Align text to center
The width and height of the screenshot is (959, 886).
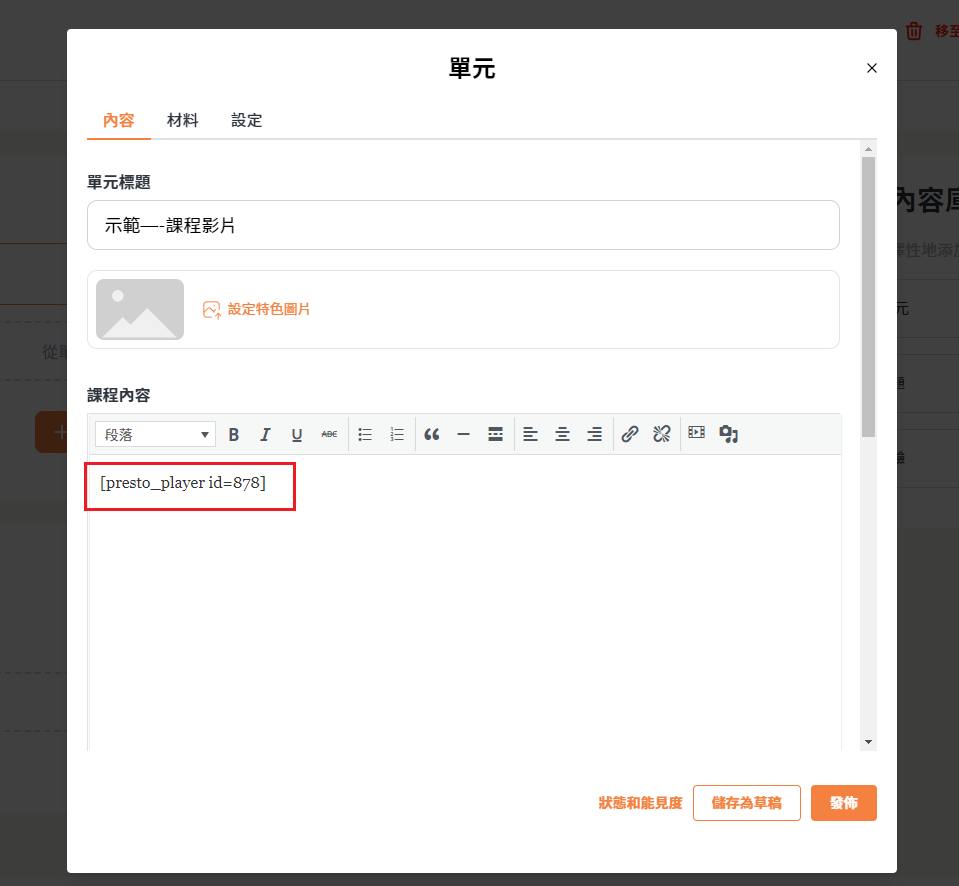(563, 434)
